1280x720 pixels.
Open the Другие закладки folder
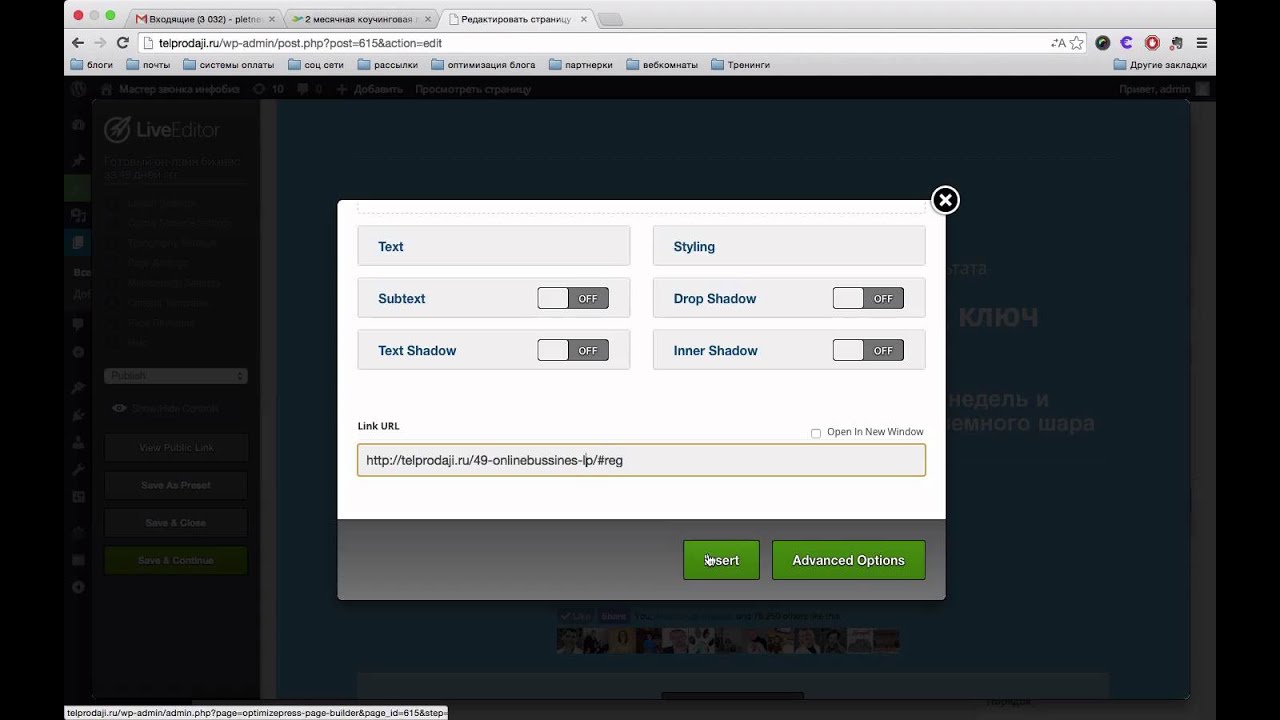1160,65
